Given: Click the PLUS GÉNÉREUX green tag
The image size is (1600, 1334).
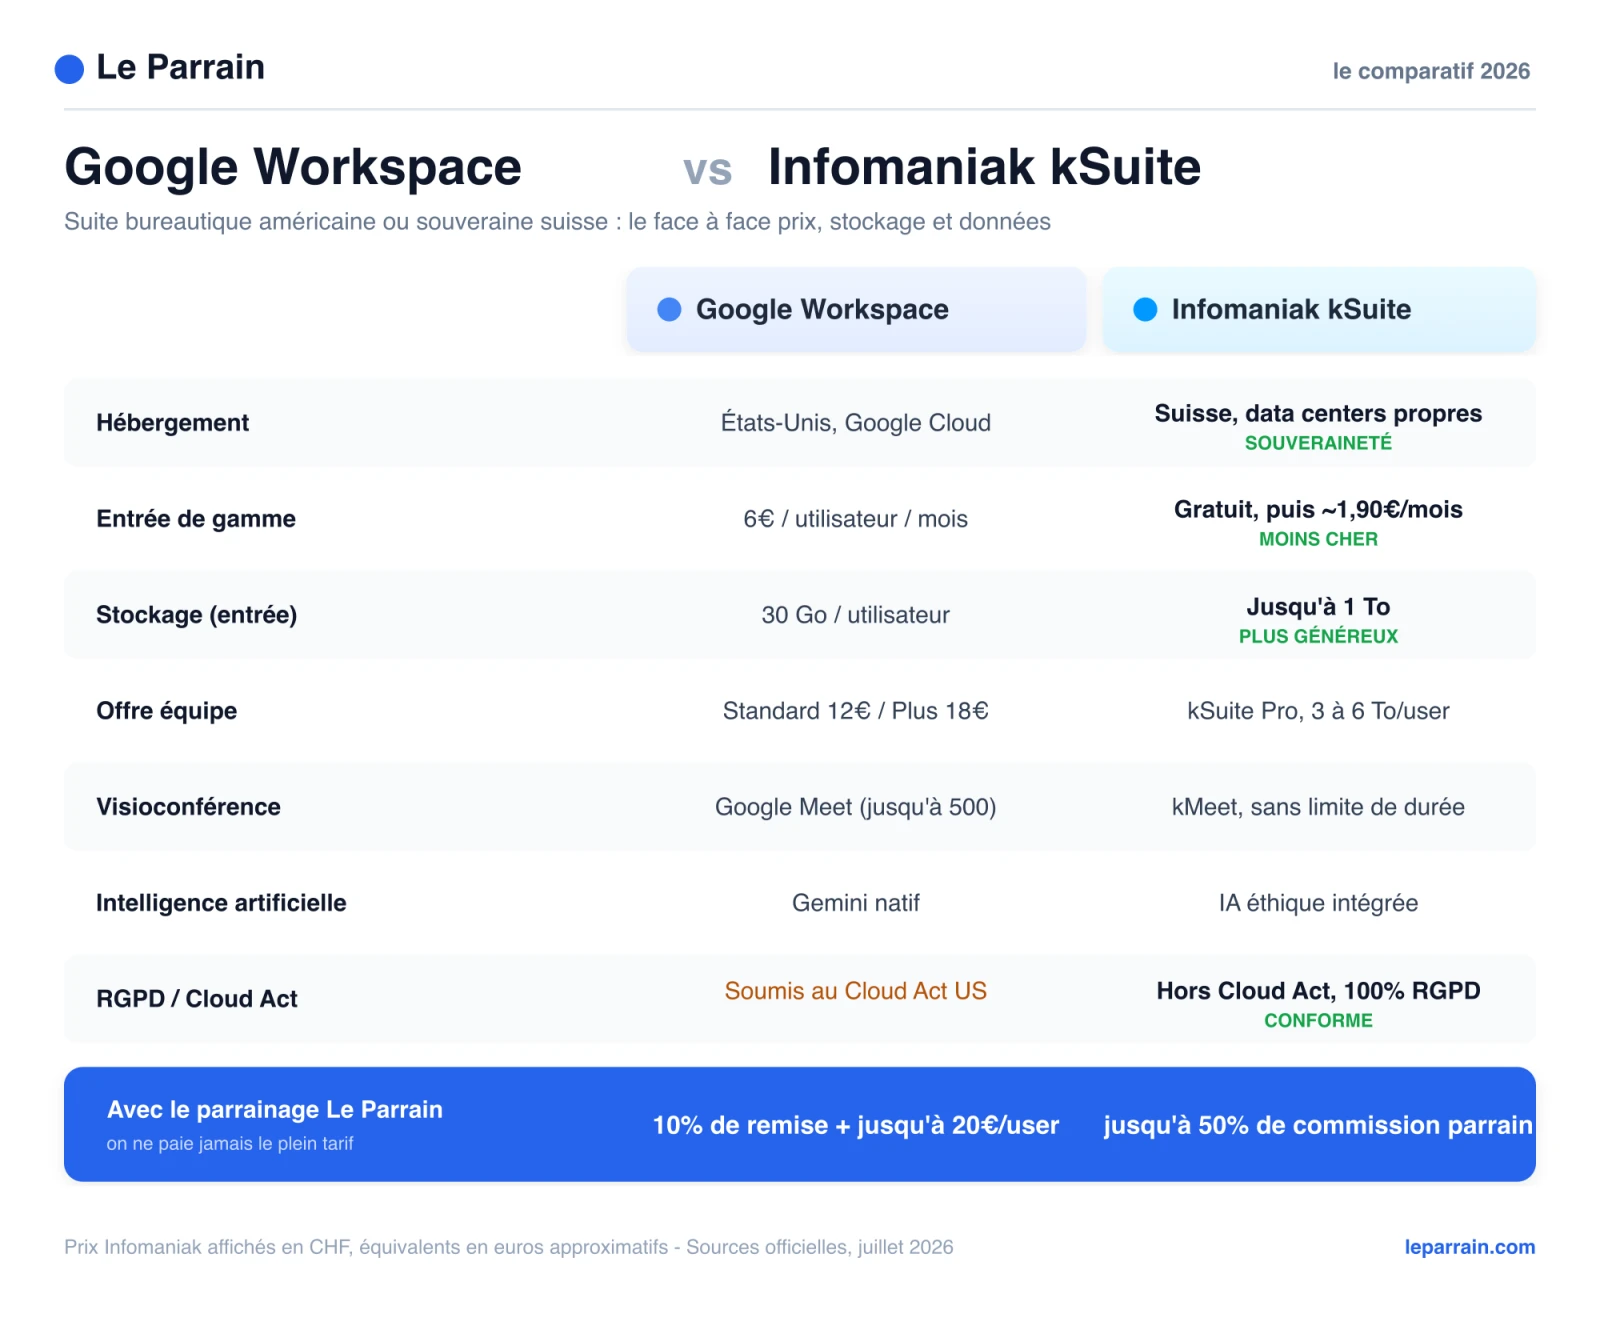Looking at the screenshot, I should (x=1318, y=636).
